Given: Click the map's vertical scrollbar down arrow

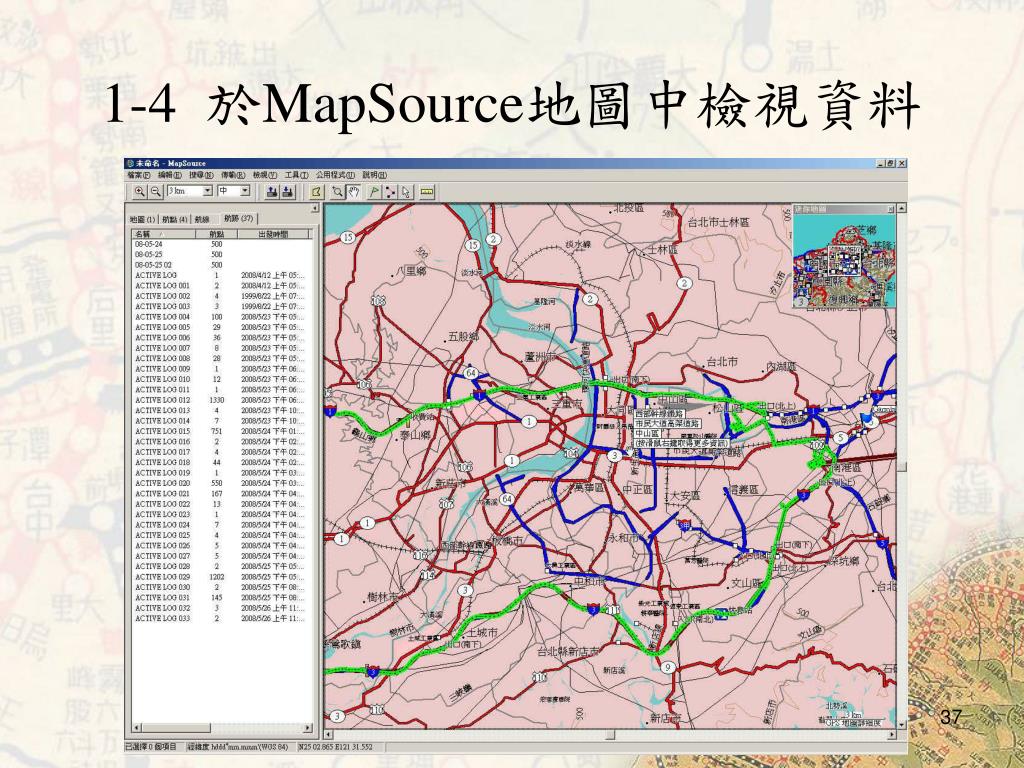Looking at the screenshot, I should pos(901,724).
